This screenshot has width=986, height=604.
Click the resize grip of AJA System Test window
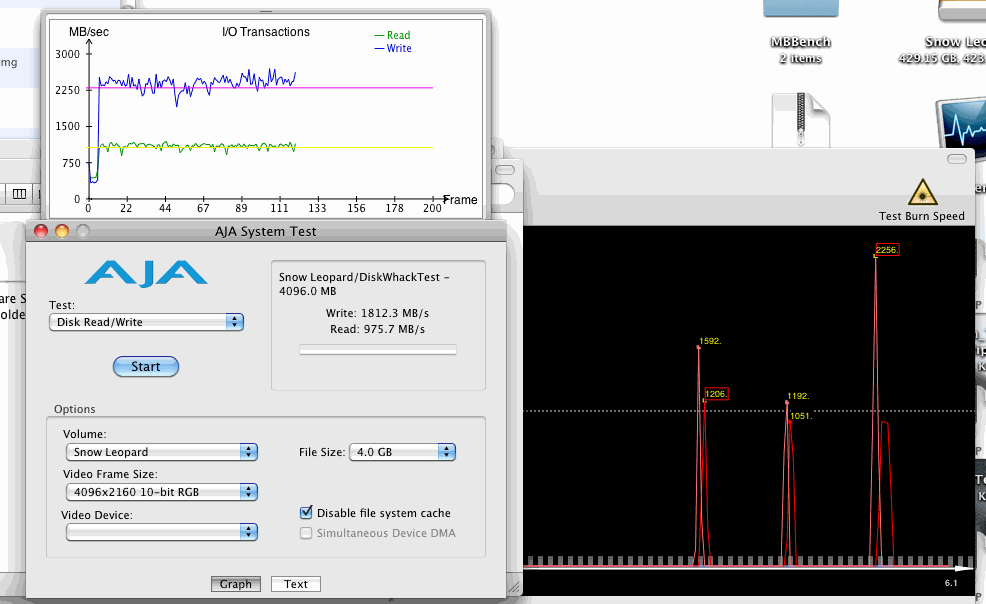[514, 588]
